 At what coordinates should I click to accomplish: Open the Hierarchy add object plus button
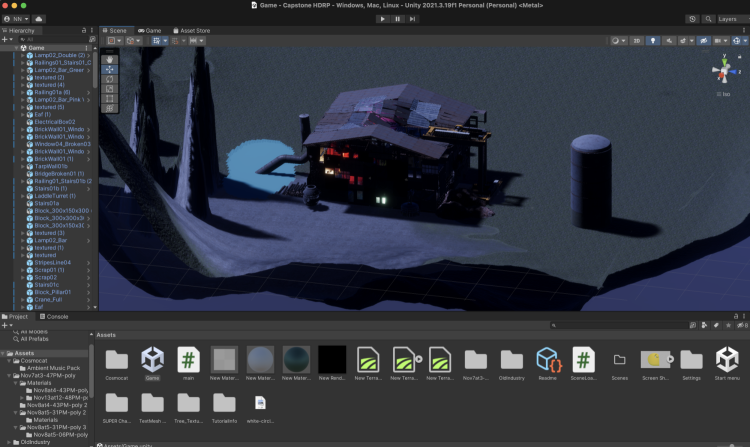(5, 39)
